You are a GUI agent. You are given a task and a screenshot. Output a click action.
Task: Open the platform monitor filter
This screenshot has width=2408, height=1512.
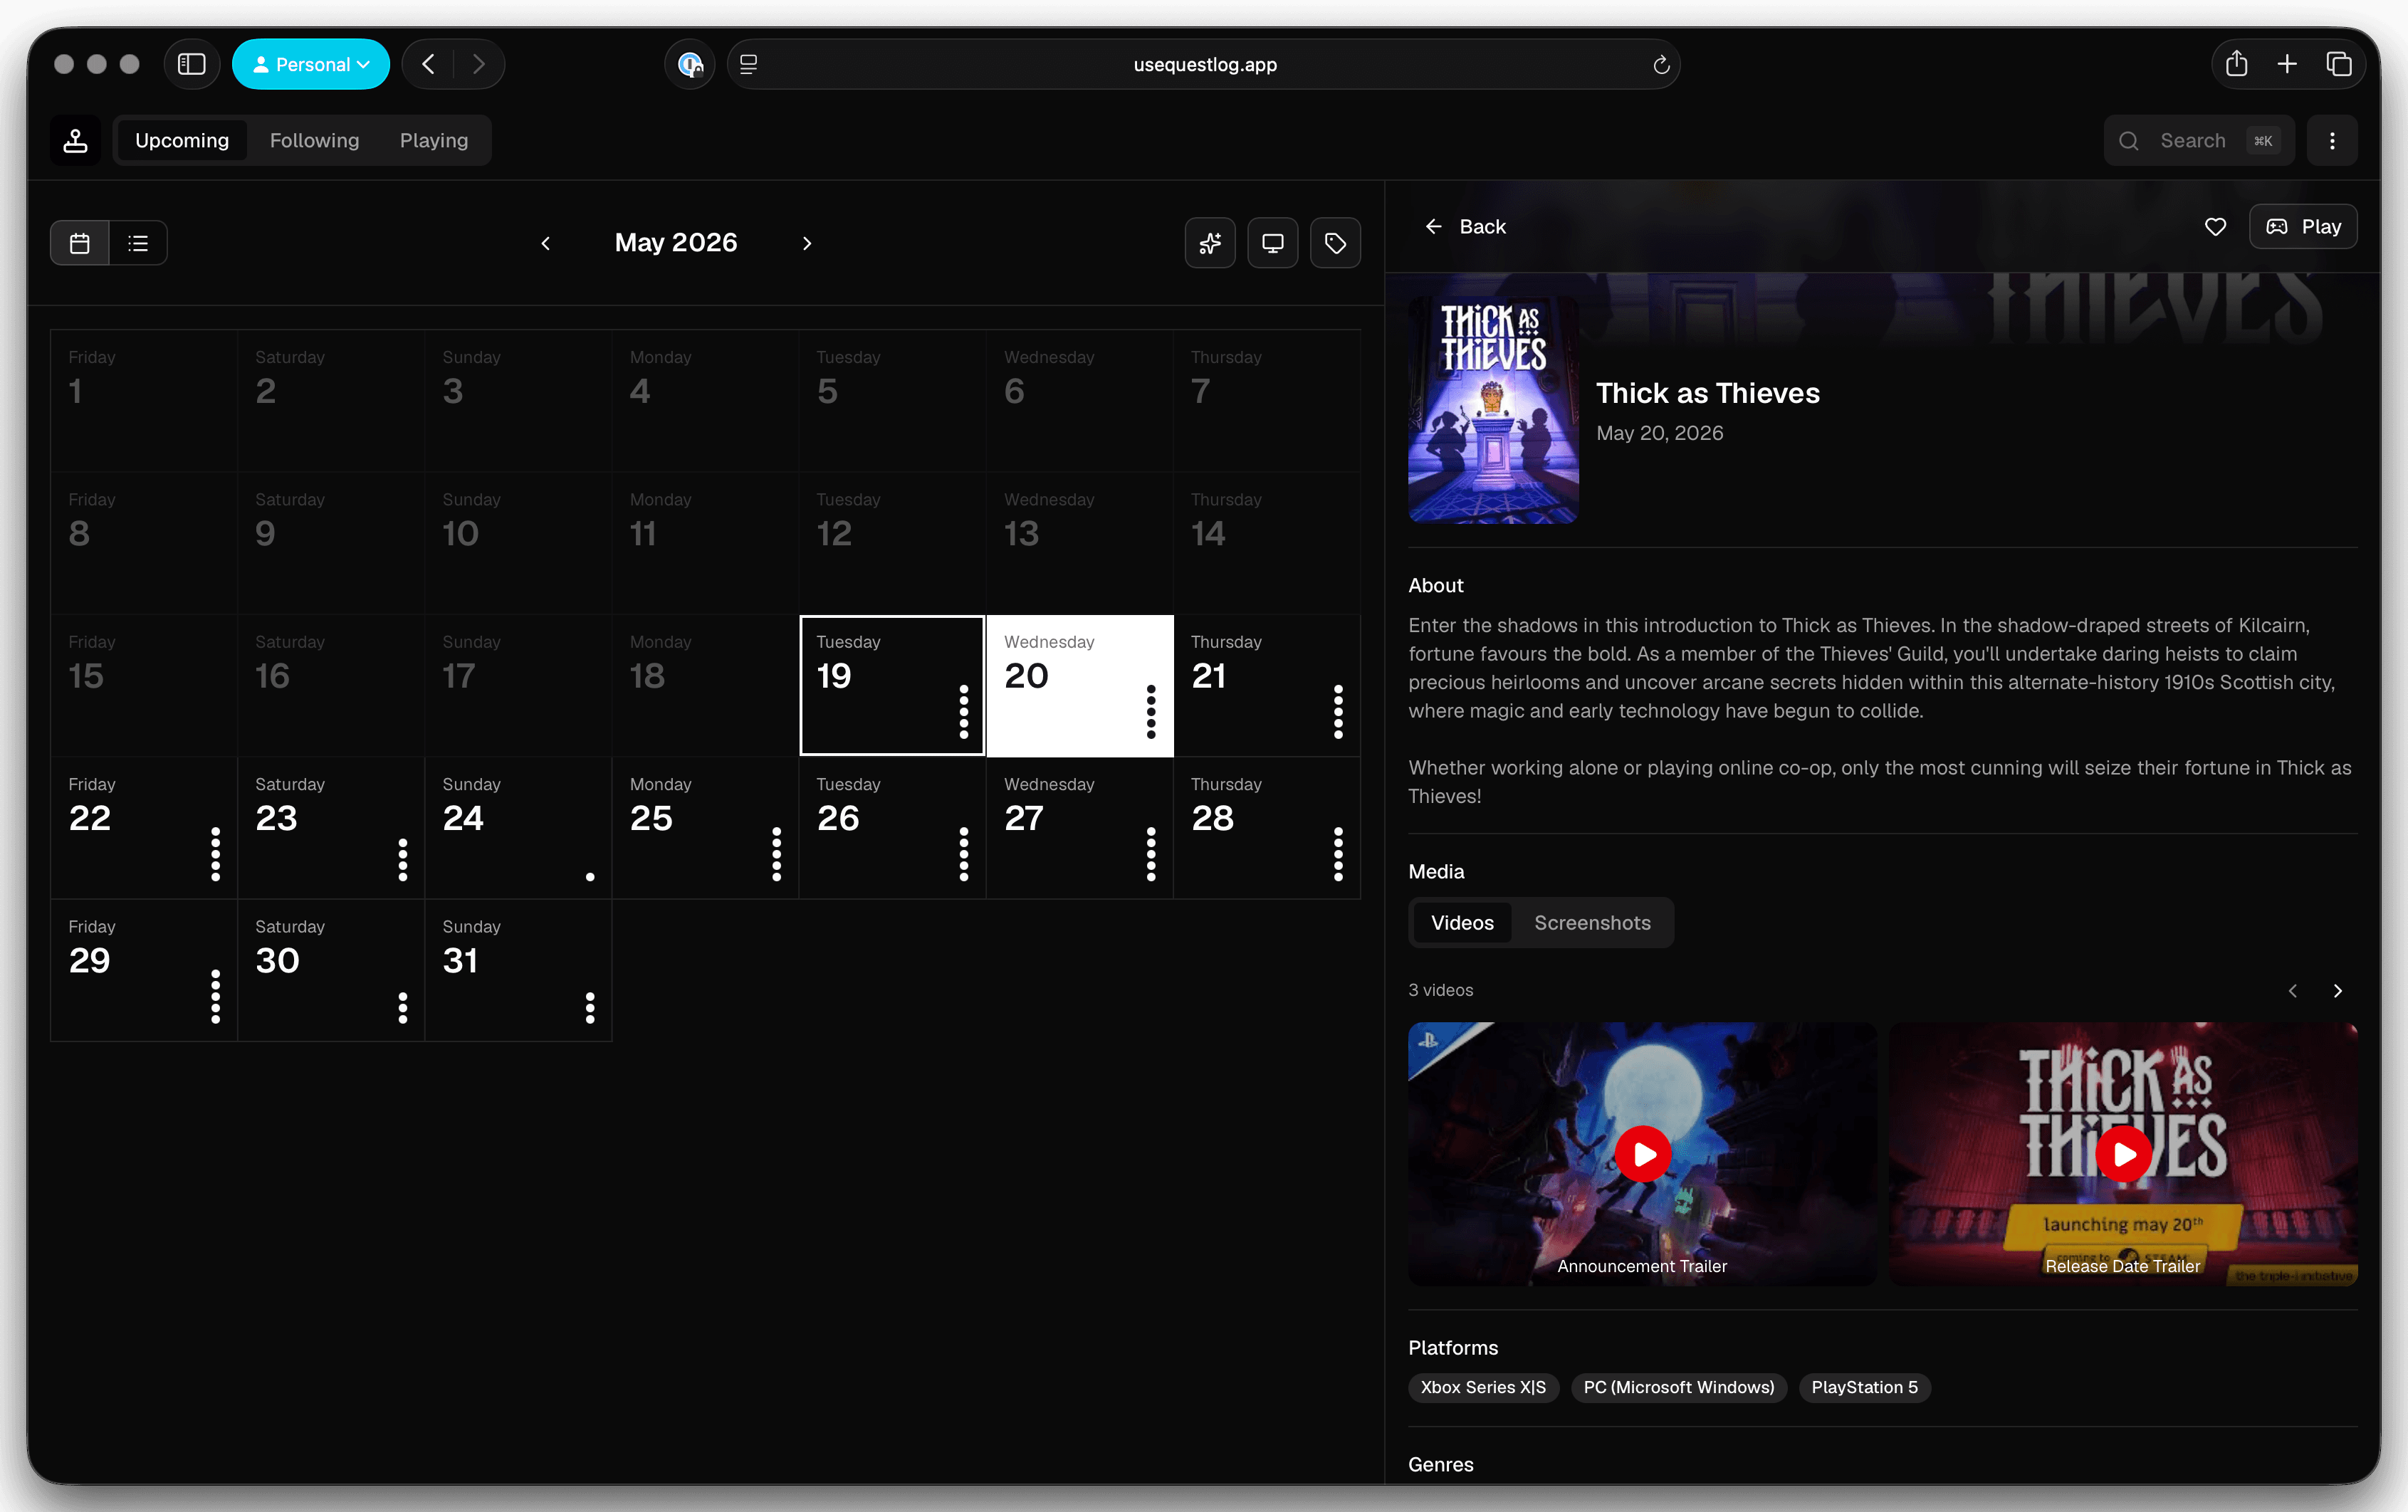(x=1273, y=243)
